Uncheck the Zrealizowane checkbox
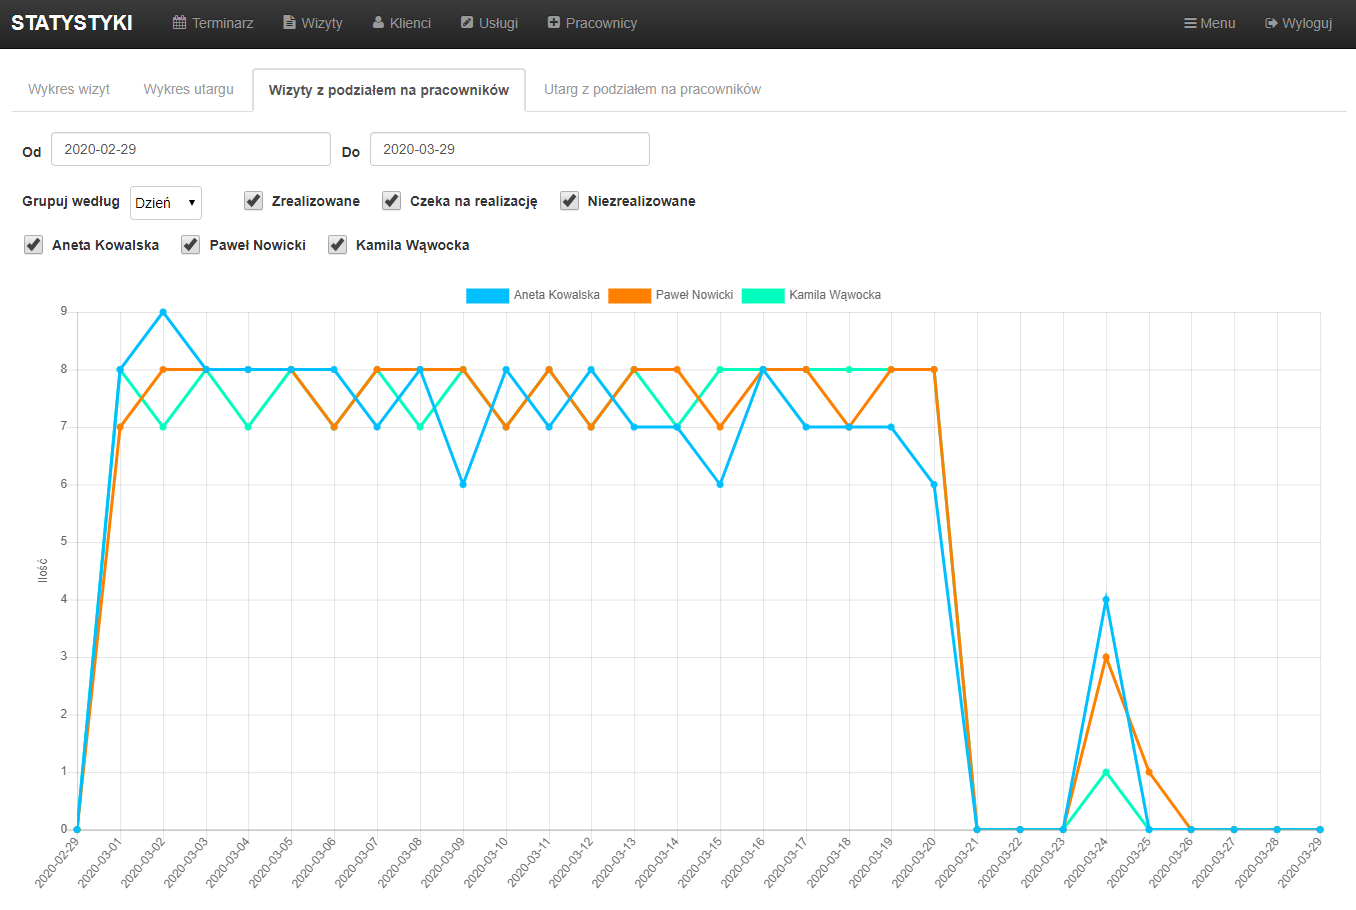The image size is (1356, 910). (254, 201)
